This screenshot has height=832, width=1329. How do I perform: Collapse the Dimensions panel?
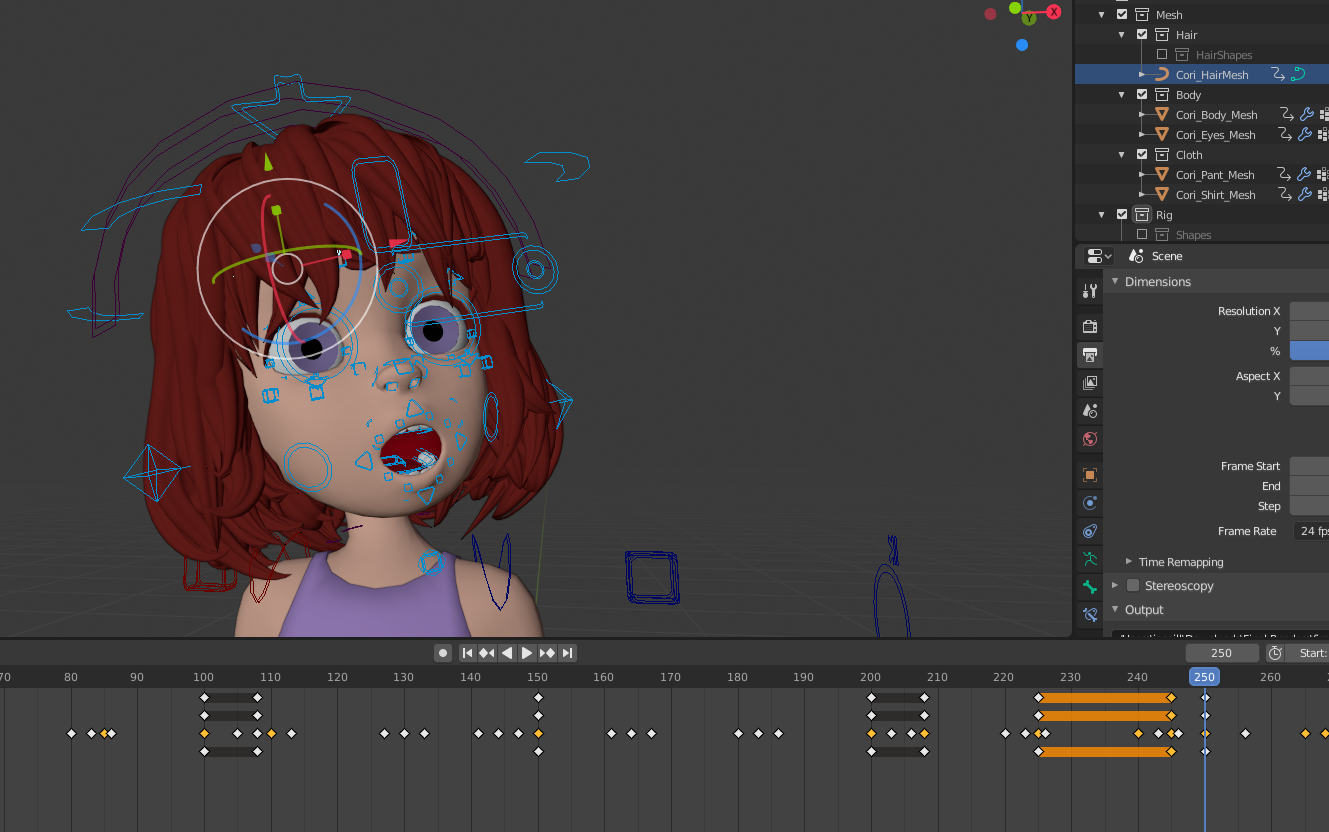(x=1115, y=281)
